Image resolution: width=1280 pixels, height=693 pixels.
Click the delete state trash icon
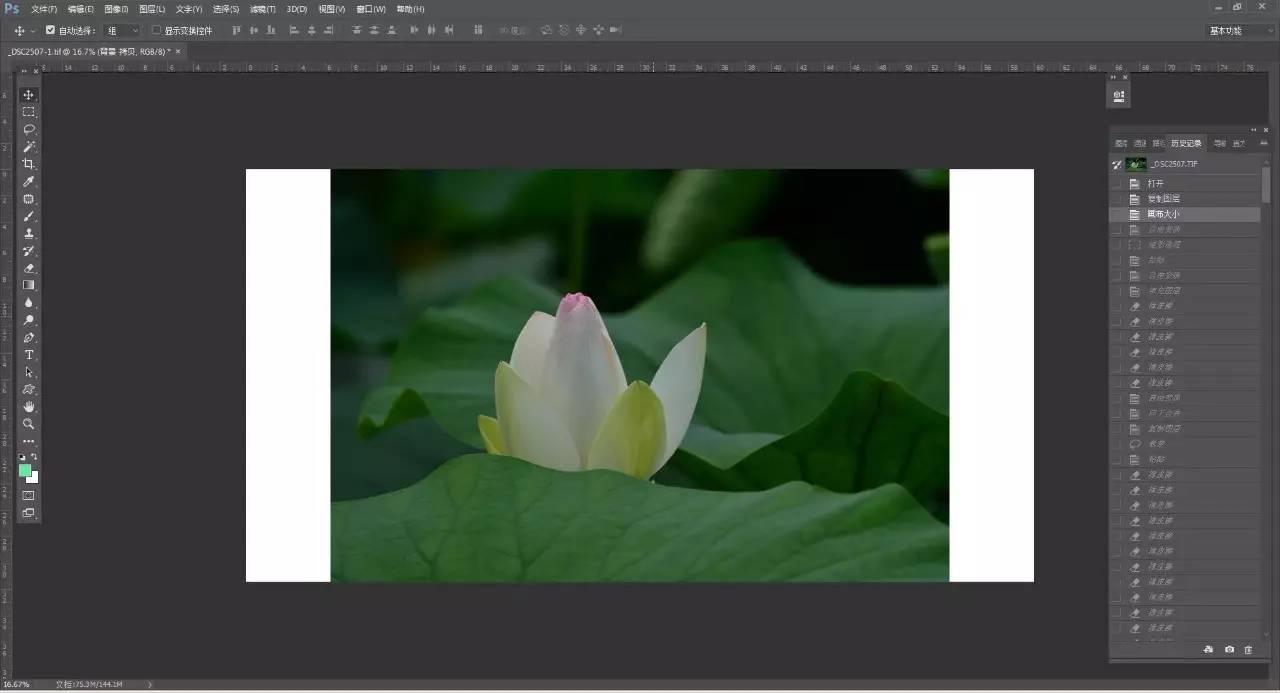click(x=1248, y=650)
